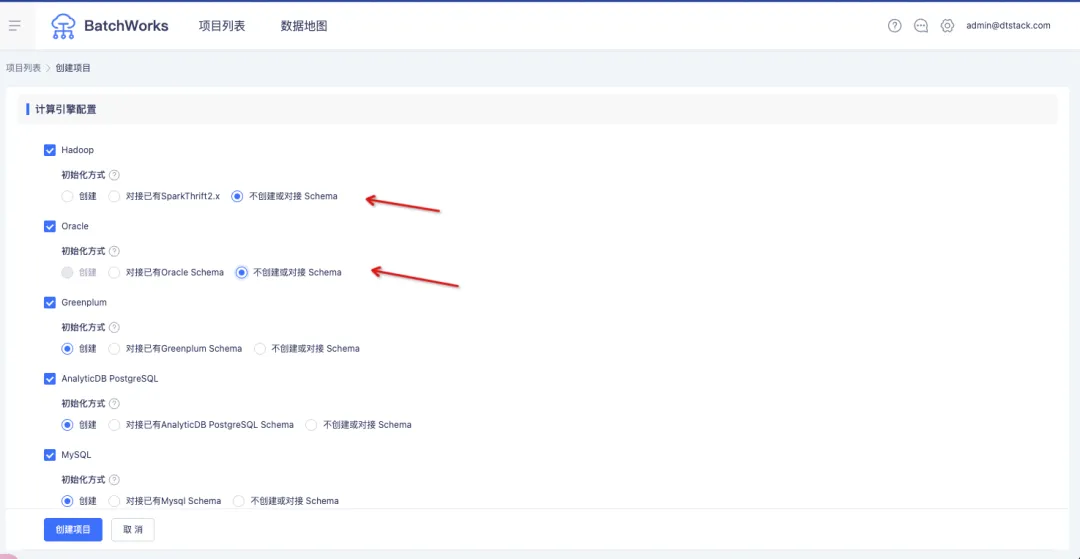Screen dimensions: 1080x559
Task: Select Greenplum 不创建或对接 Schema radio
Action: coord(260,348)
